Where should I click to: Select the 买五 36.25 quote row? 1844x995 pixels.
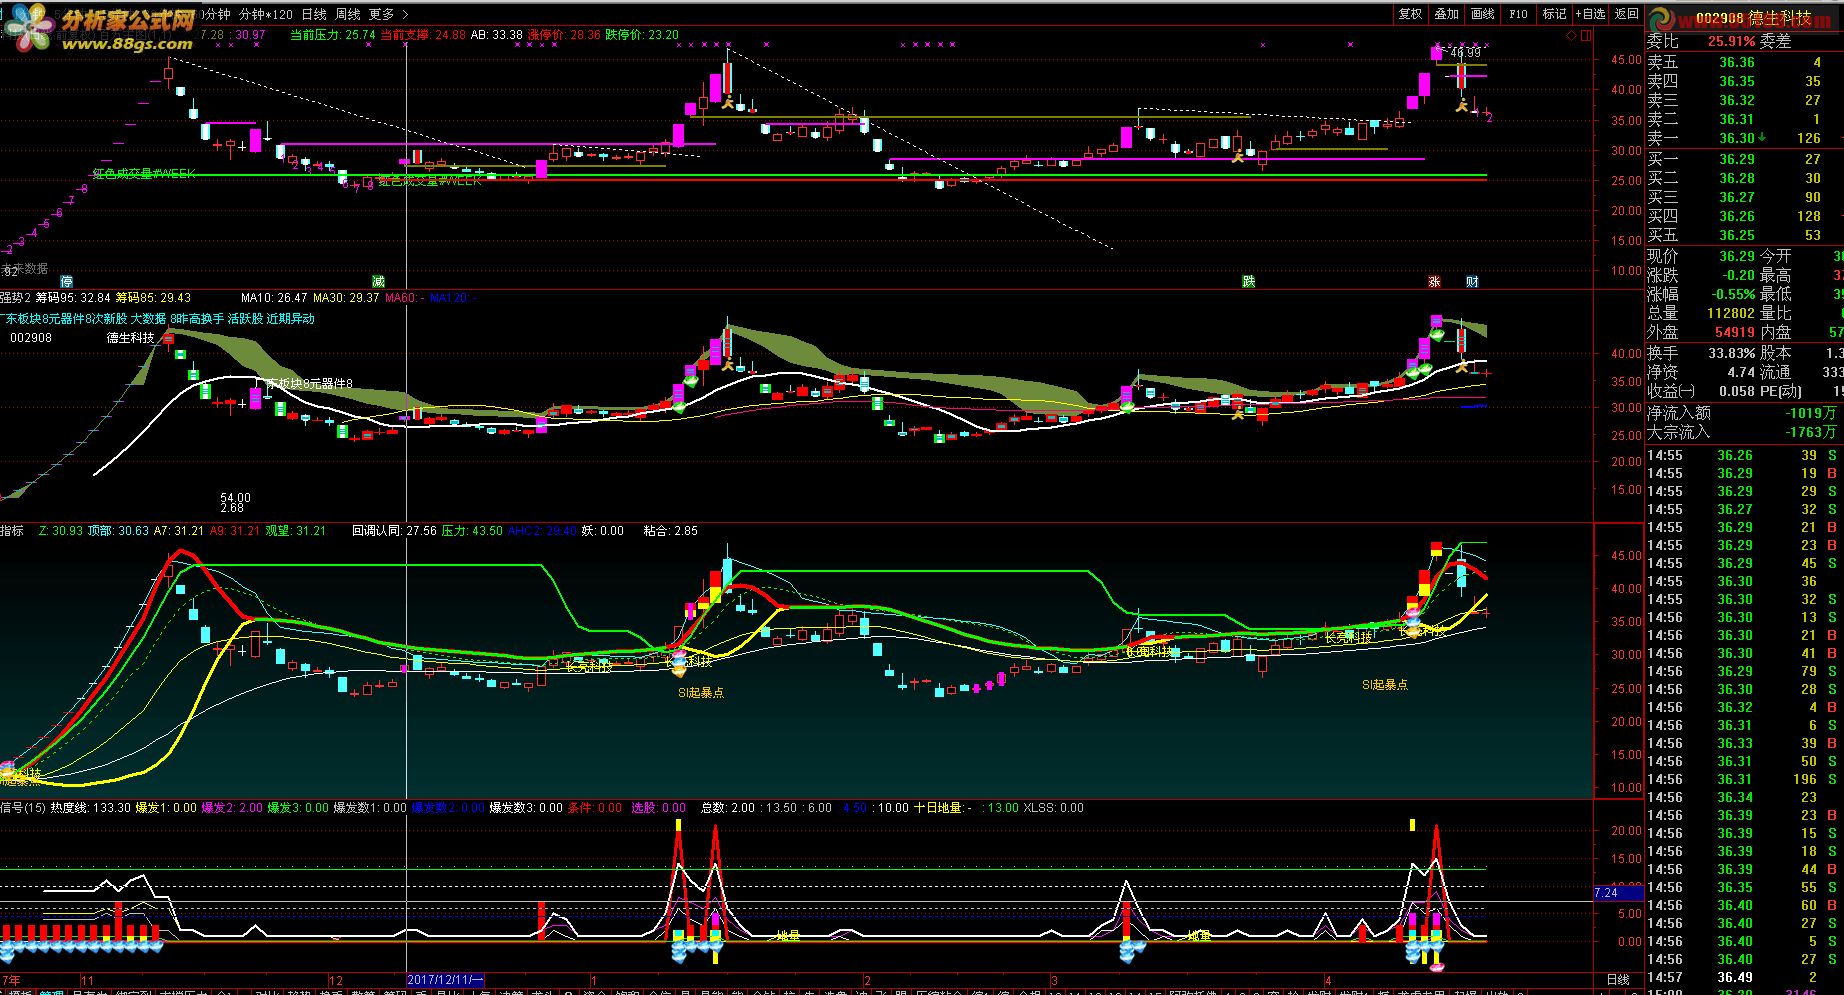1745,235
